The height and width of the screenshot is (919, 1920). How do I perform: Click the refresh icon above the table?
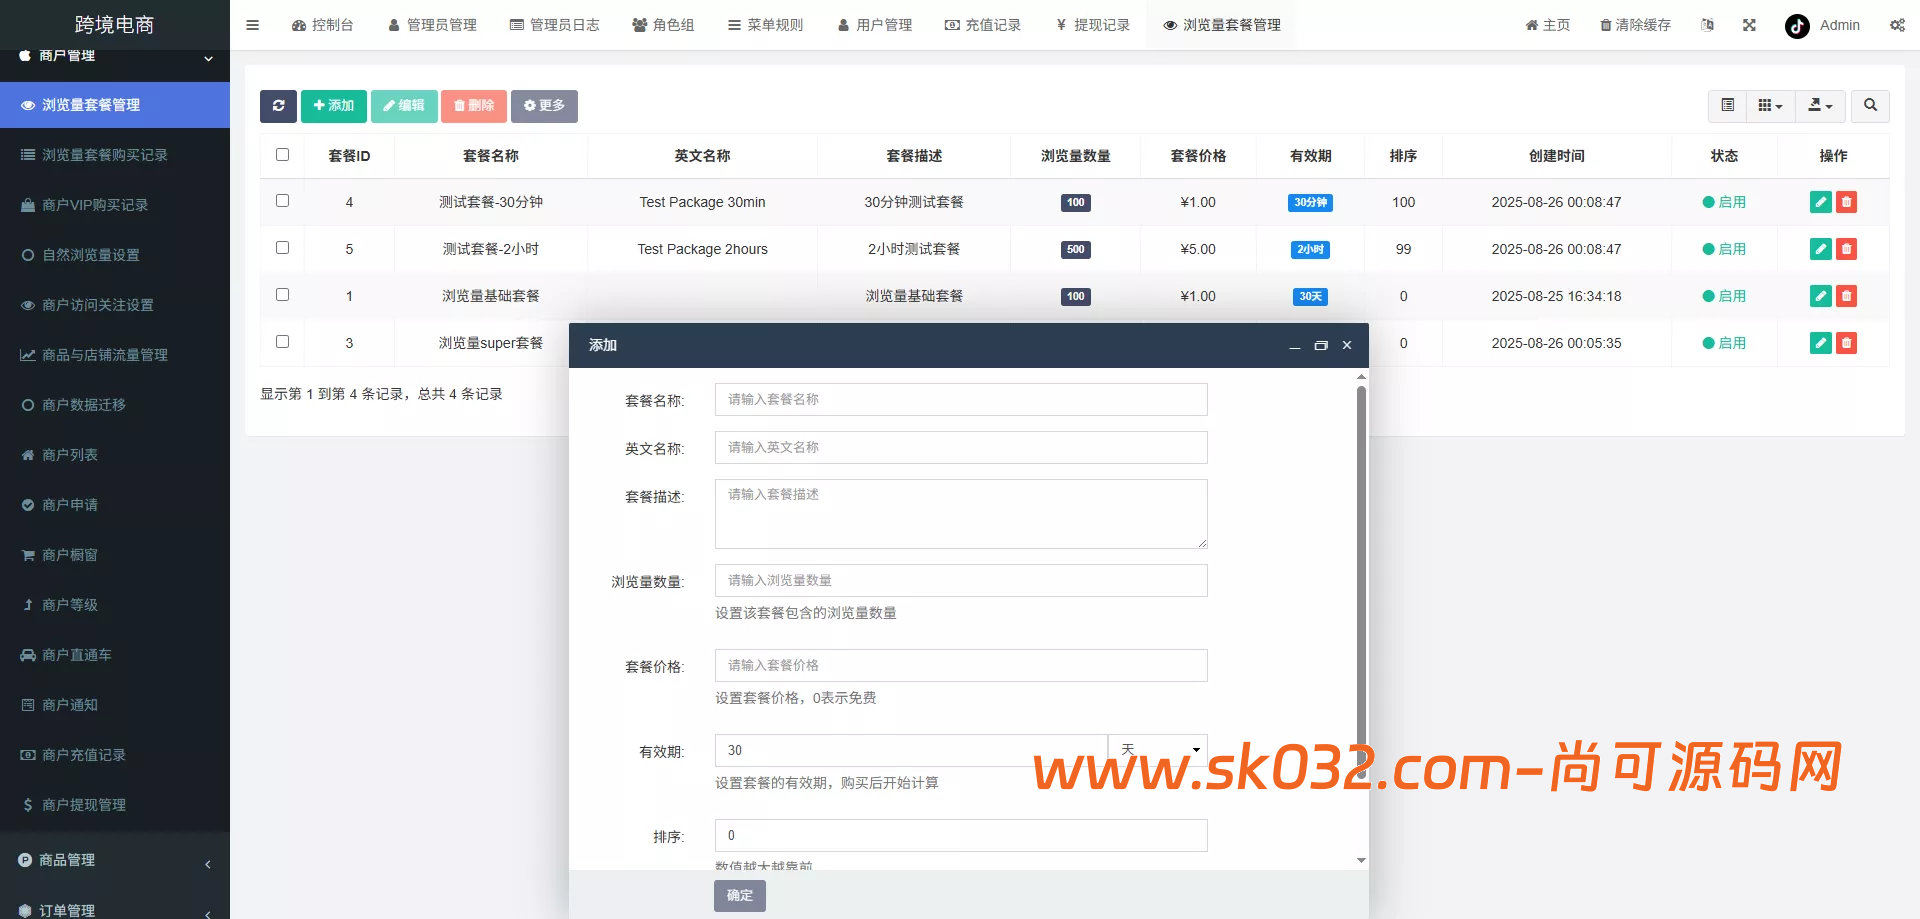coord(278,106)
